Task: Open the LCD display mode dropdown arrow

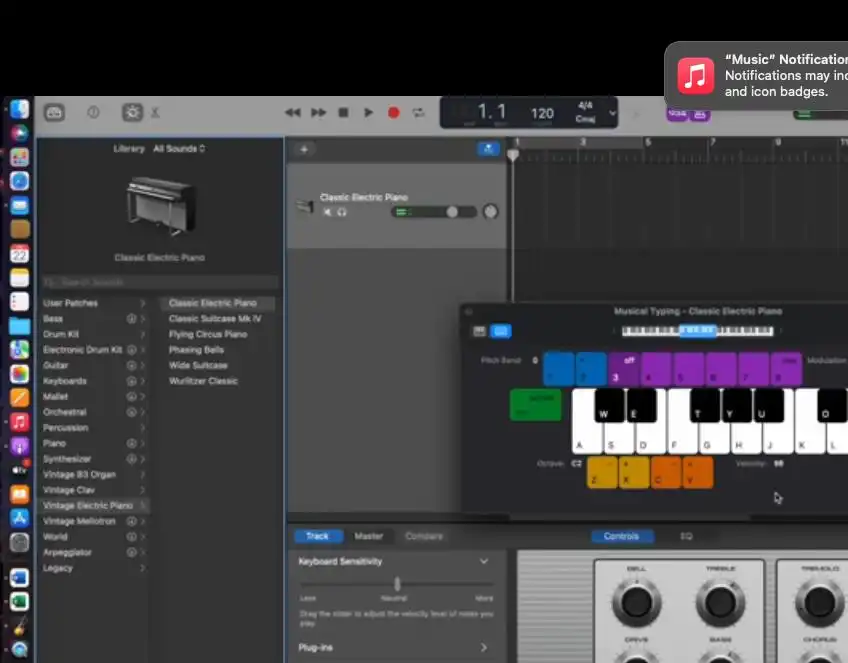Action: (612, 113)
